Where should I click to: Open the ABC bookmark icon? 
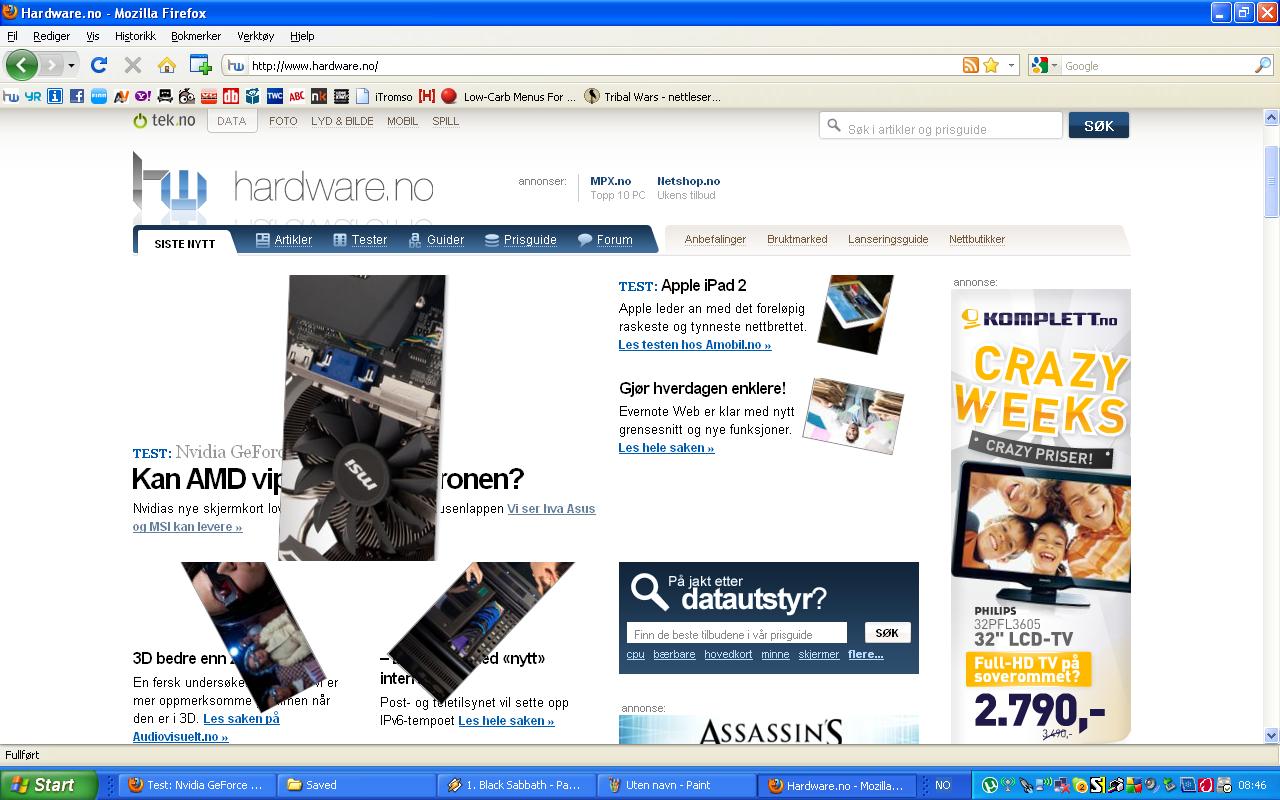pyautogui.click(x=297, y=97)
